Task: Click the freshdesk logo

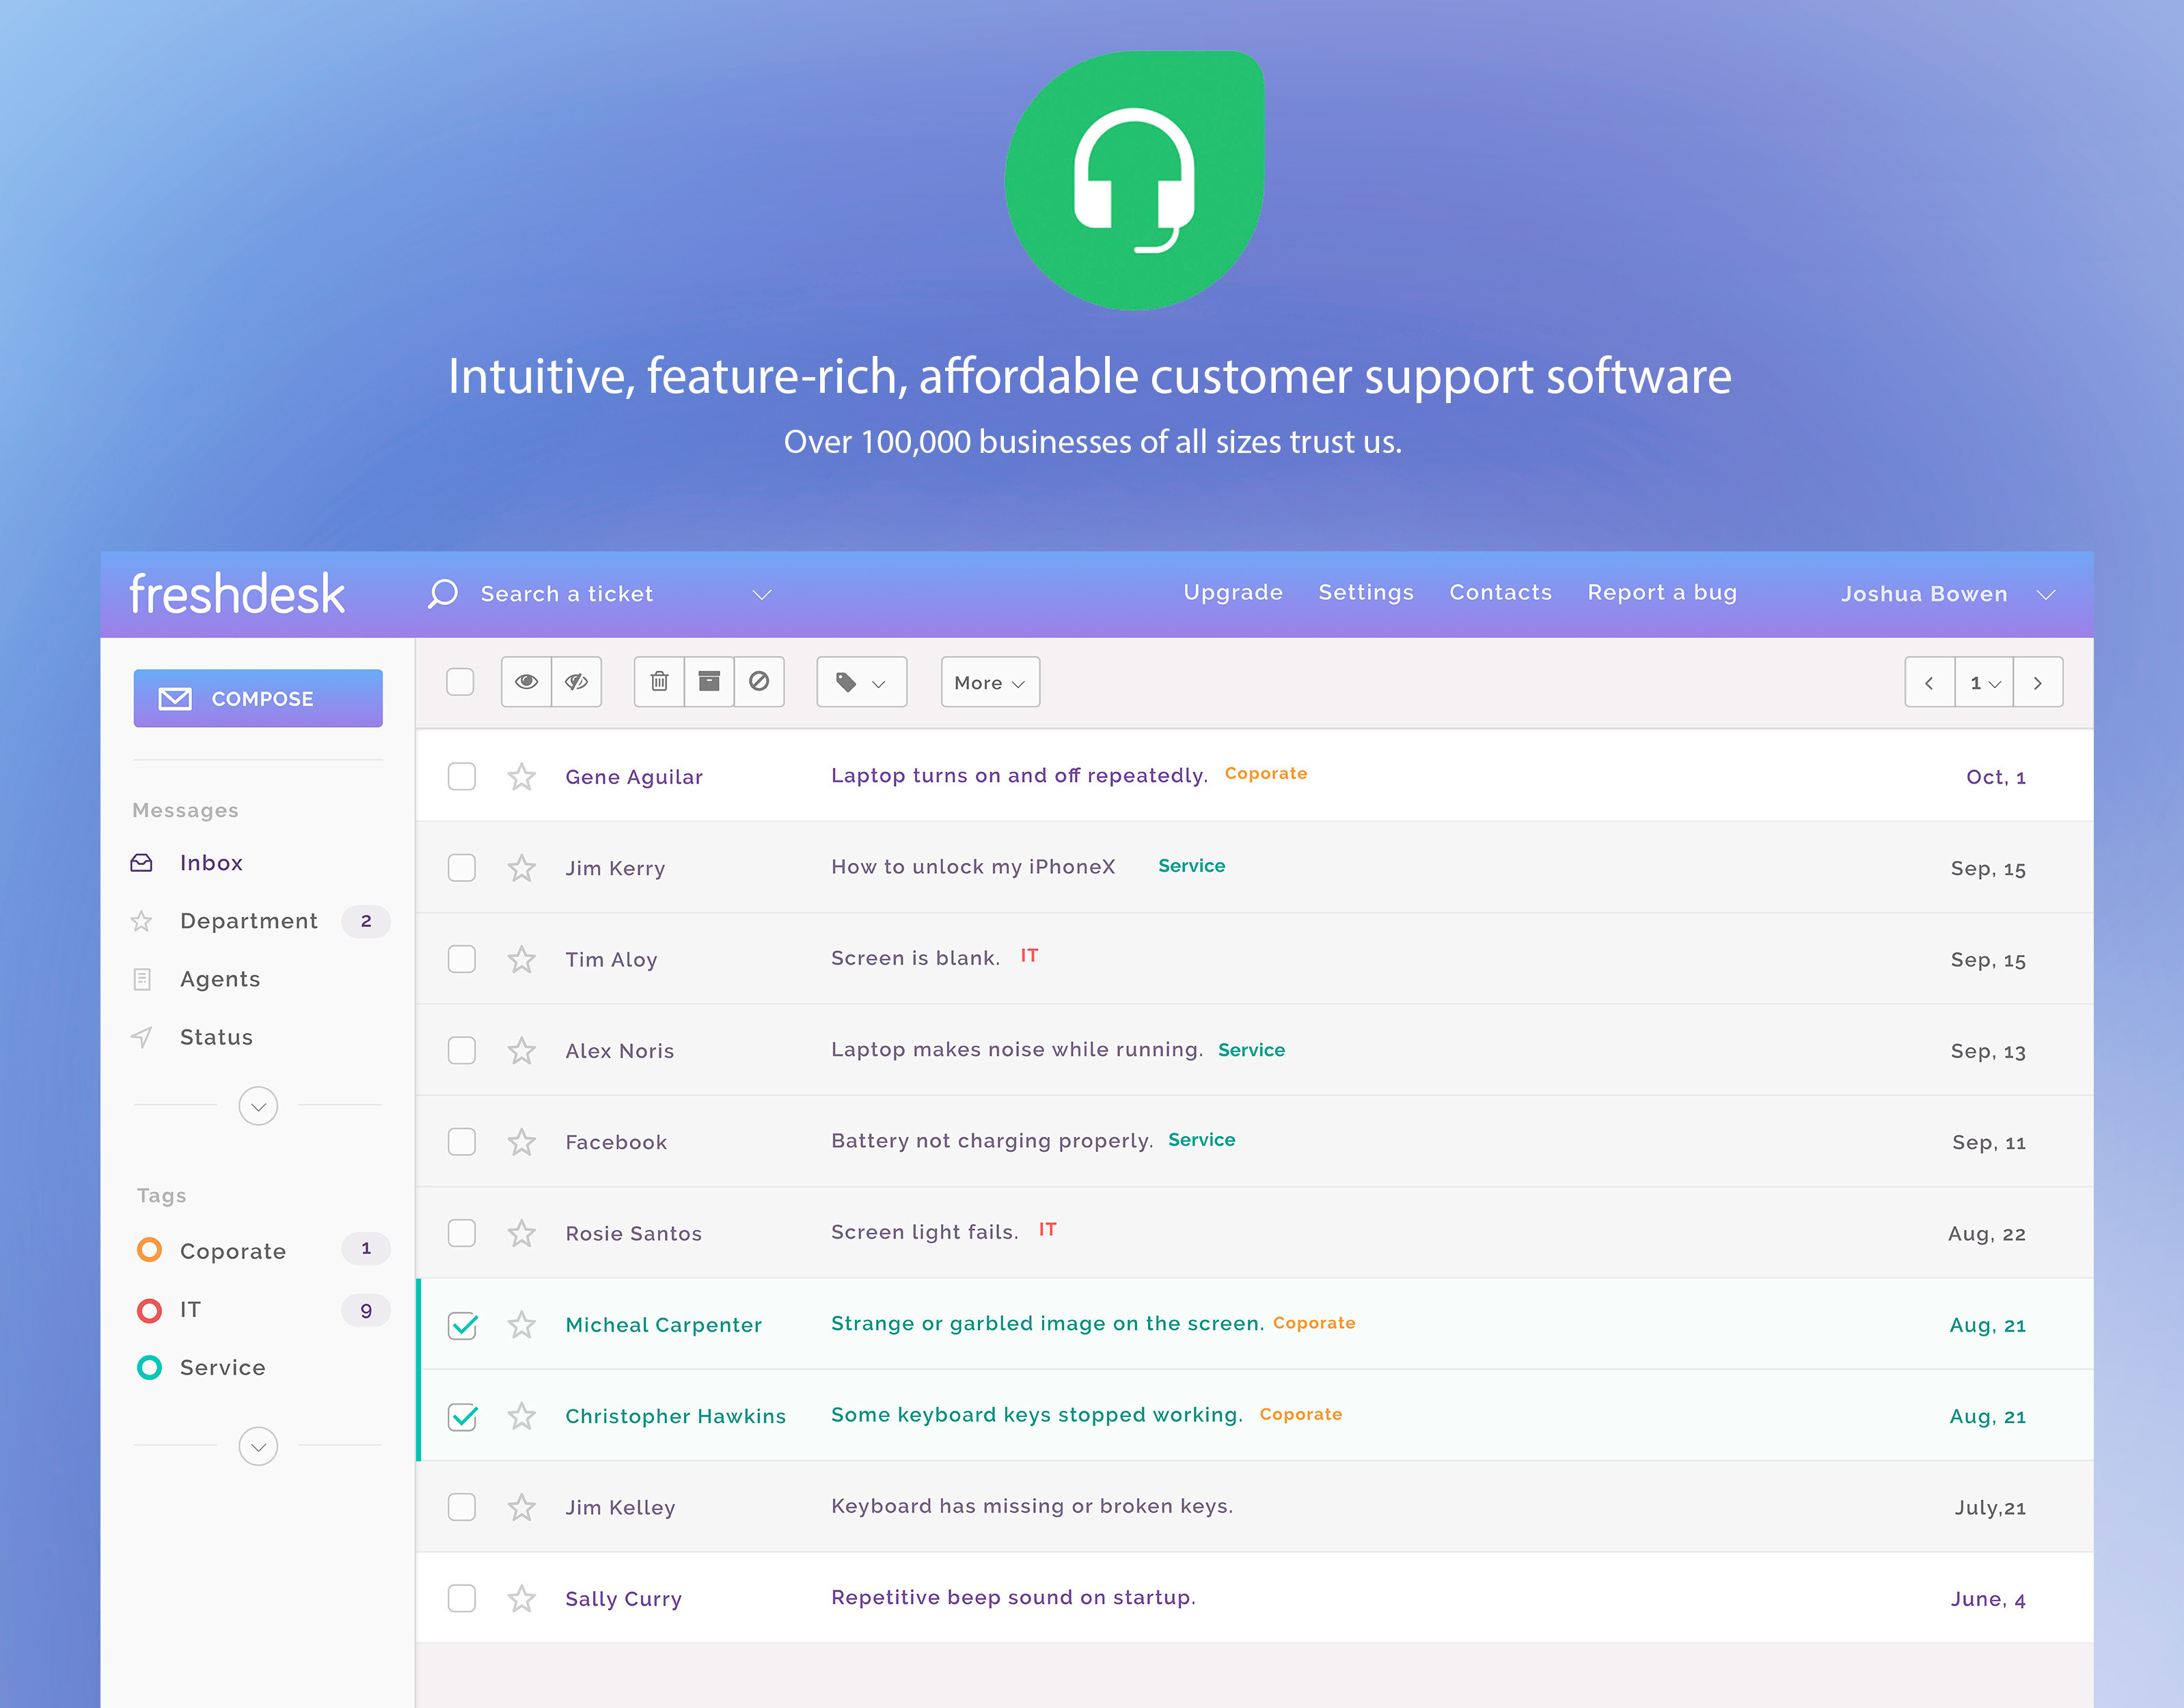Action: coord(237,594)
